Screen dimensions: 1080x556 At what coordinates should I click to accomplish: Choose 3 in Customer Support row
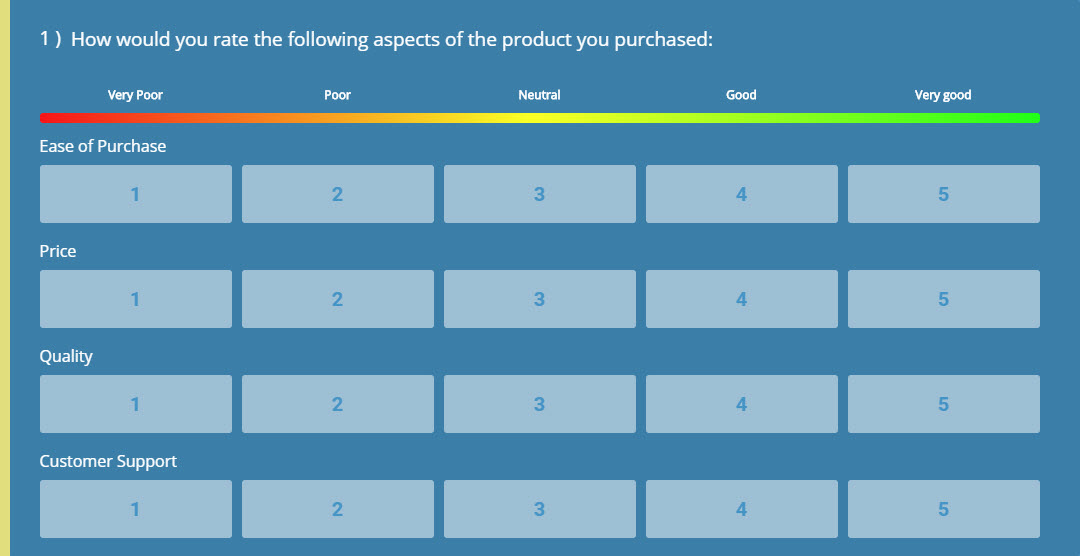(539, 509)
